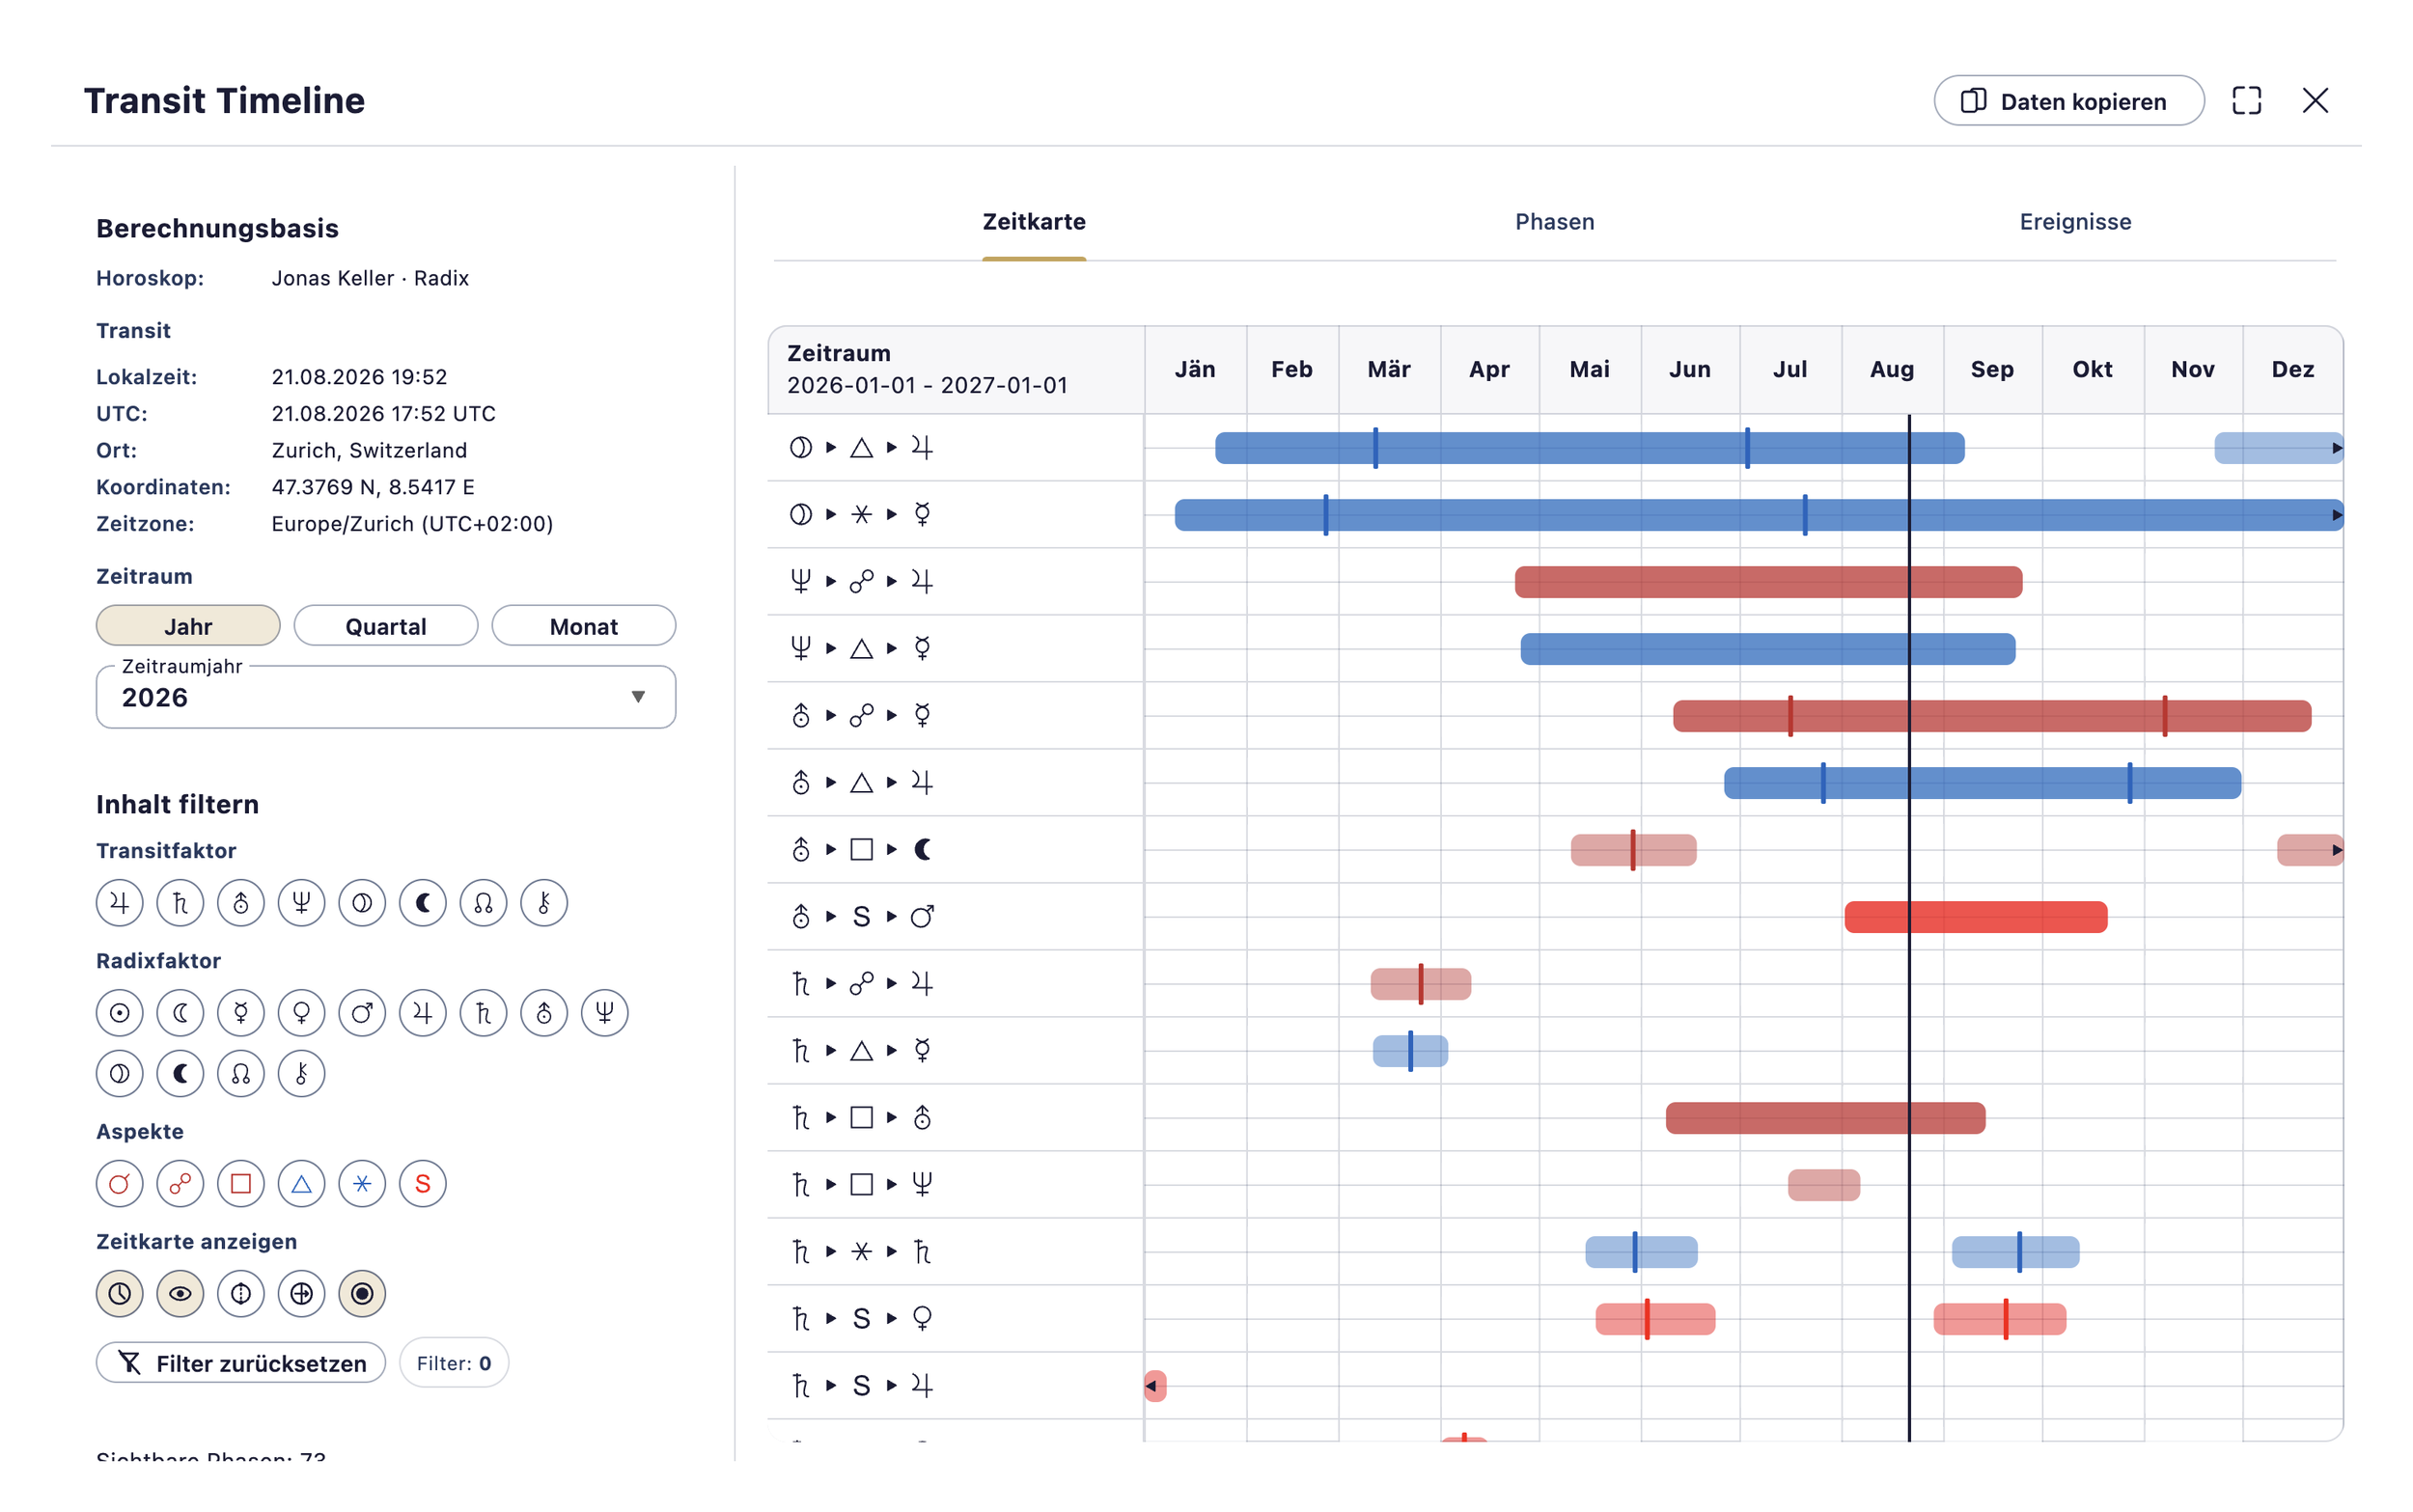Toggle the circle-with-arrow option under Zeitkarte anzeigen
This screenshot has height=1512, width=2413.
click(301, 1294)
